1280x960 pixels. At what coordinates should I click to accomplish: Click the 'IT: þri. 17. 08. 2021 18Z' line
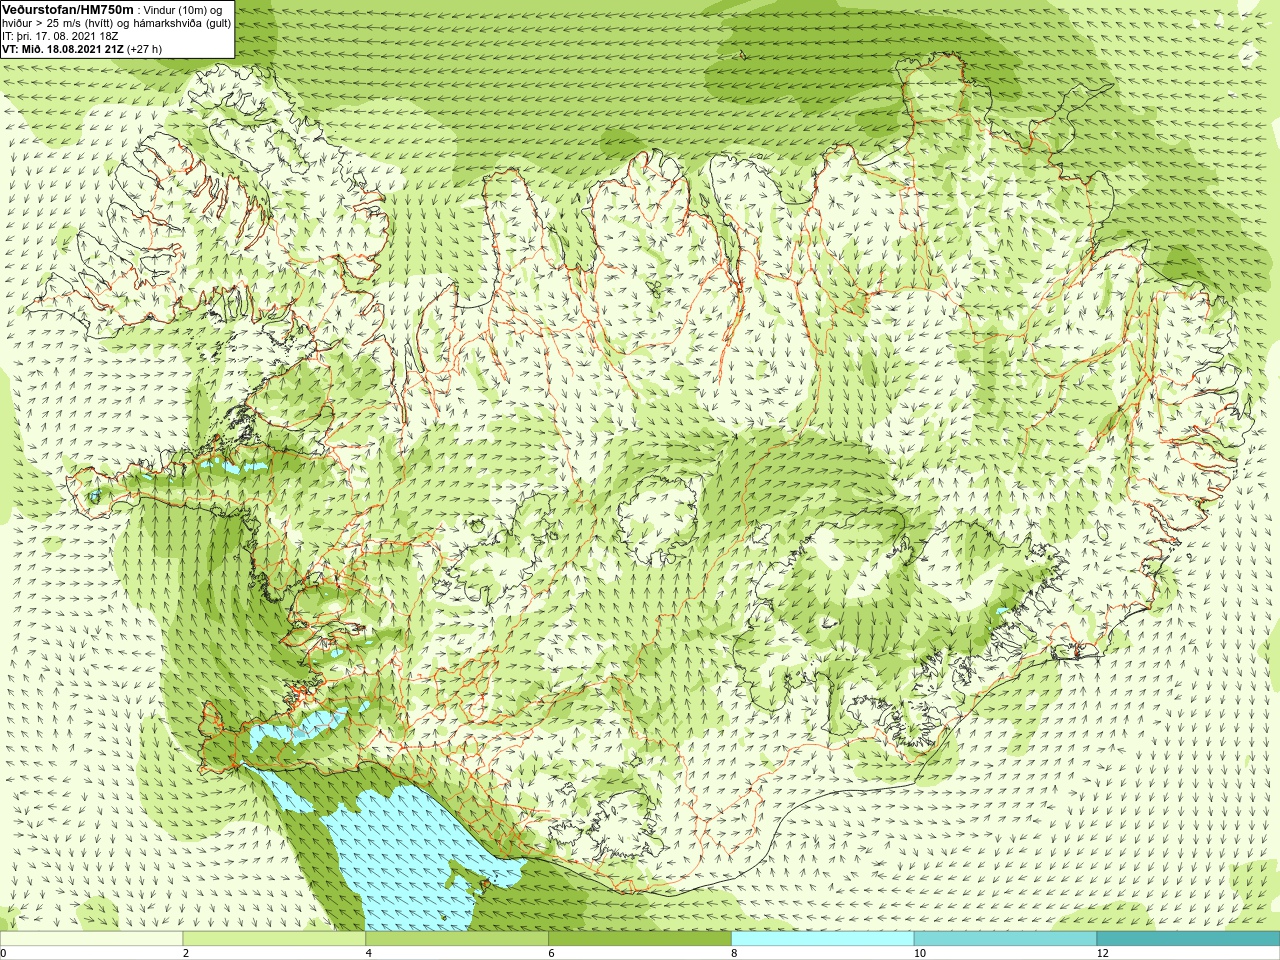click(60, 35)
